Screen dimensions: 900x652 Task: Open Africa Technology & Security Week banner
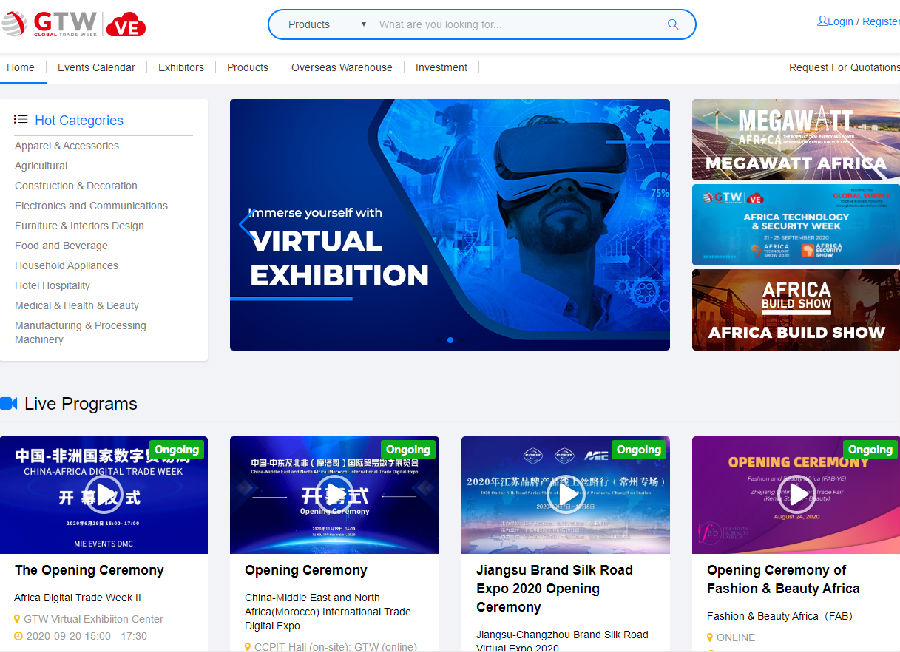796,224
